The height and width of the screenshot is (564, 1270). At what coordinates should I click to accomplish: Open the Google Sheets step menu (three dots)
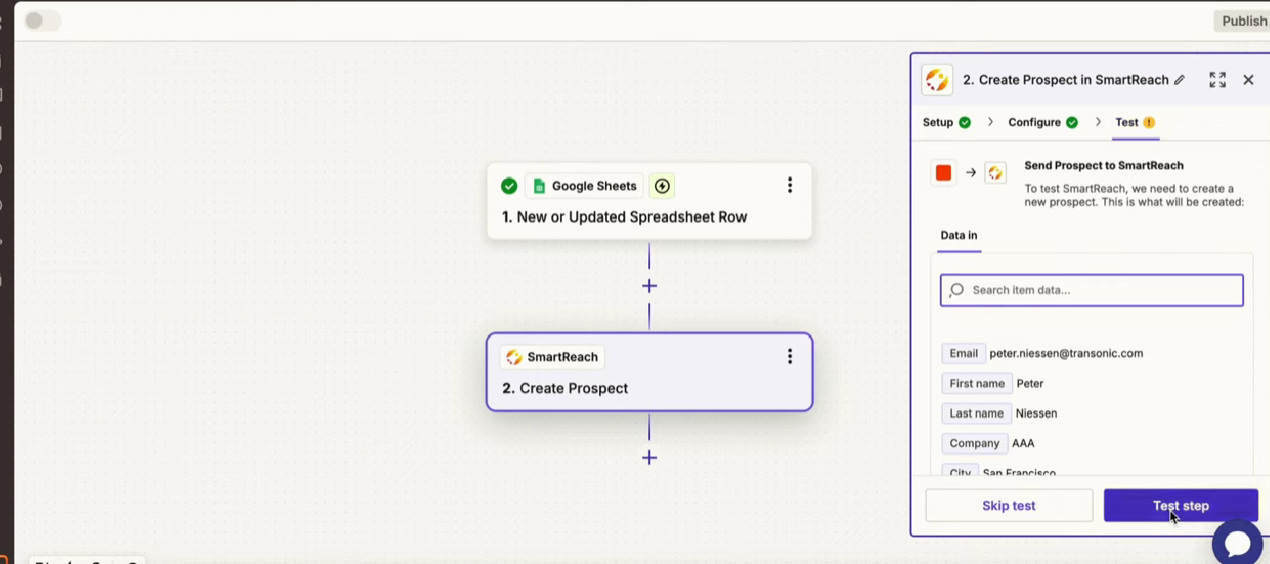click(x=790, y=185)
